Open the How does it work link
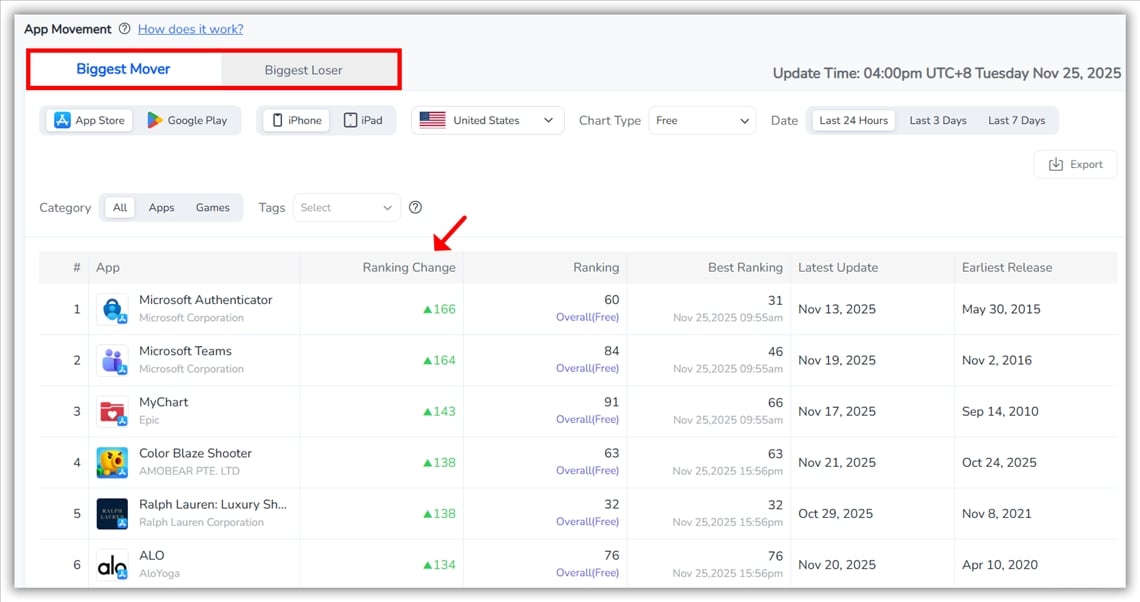This screenshot has height=602, width=1140. point(190,29)
